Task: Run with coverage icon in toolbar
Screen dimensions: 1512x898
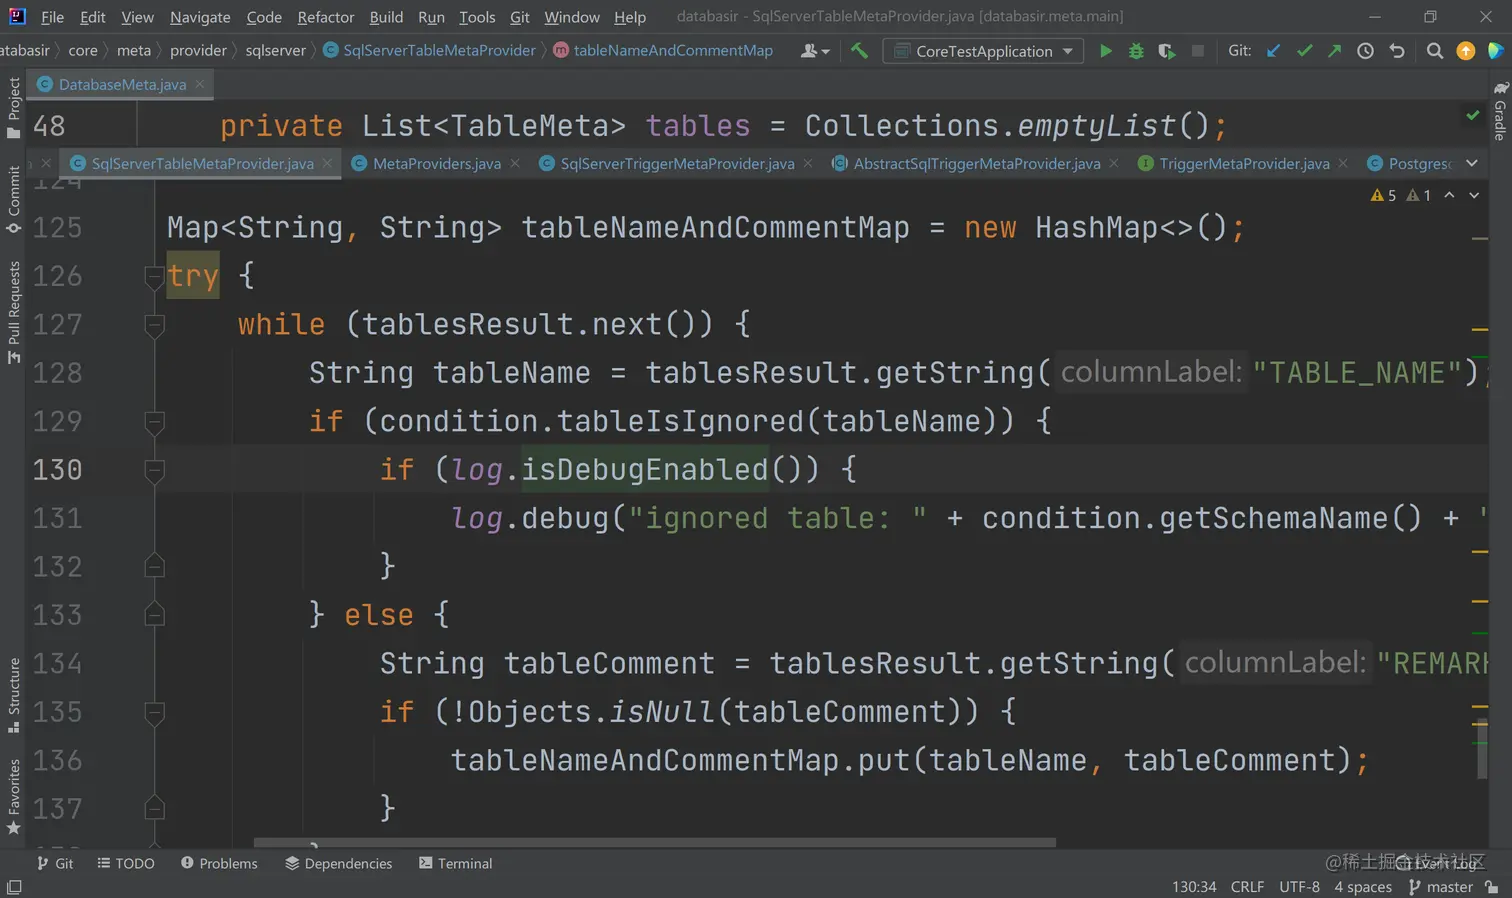Action: (x=1167, y=51)
